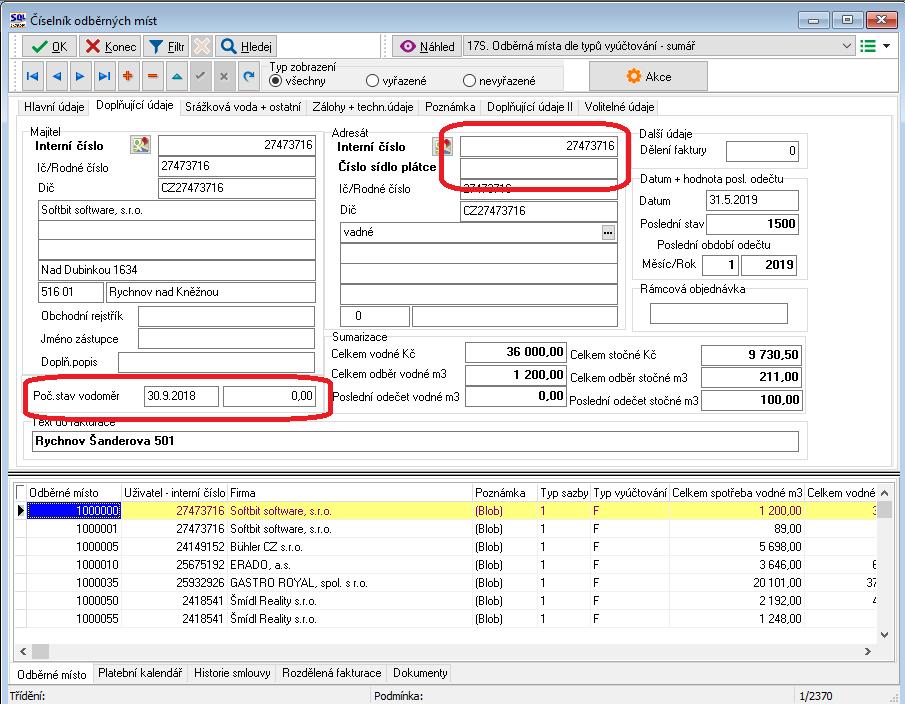The width and height of the screenshot is (905, 704).
Task: Open the Akce actions button
Action: click(648, 76)
